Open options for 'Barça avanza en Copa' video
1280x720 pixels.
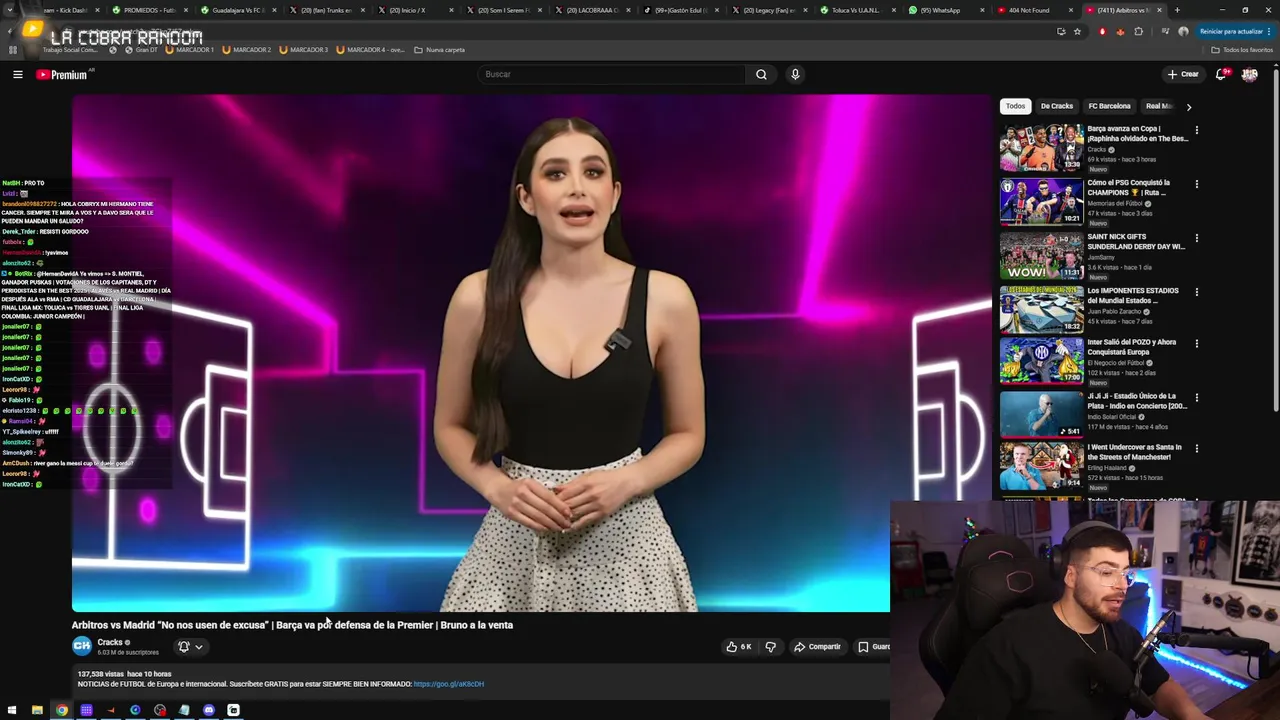(x=1196, y=130)
